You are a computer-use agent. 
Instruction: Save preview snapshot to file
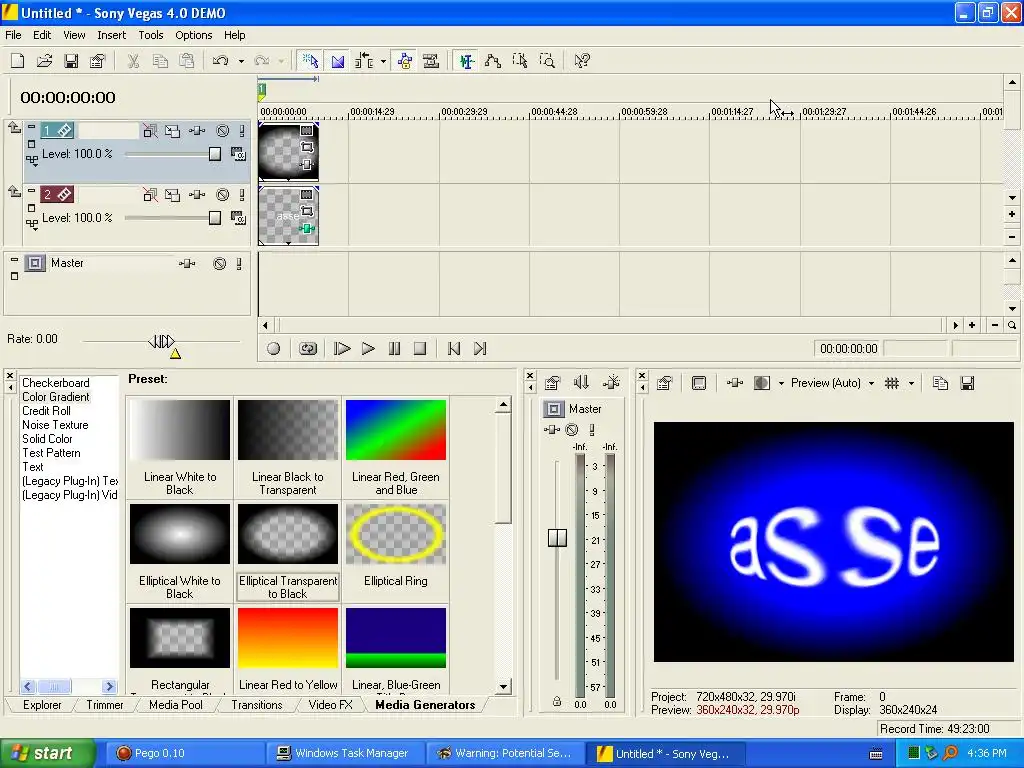pyautogui.click(x=967, y=383)
